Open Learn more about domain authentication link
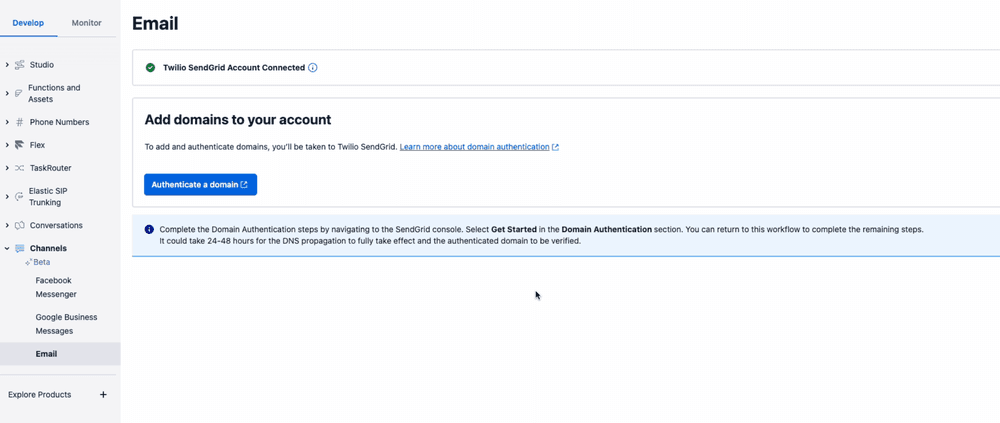This screenshot has height=423, width=1000. [474, 147]
